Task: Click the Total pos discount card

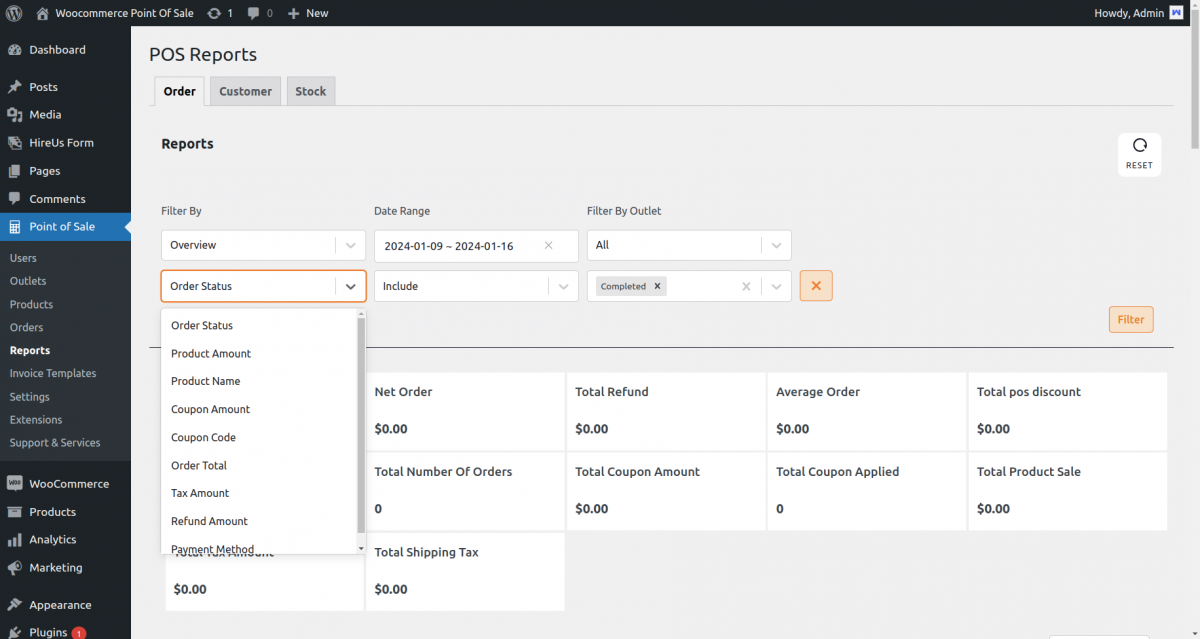Action: point(1067,411)
